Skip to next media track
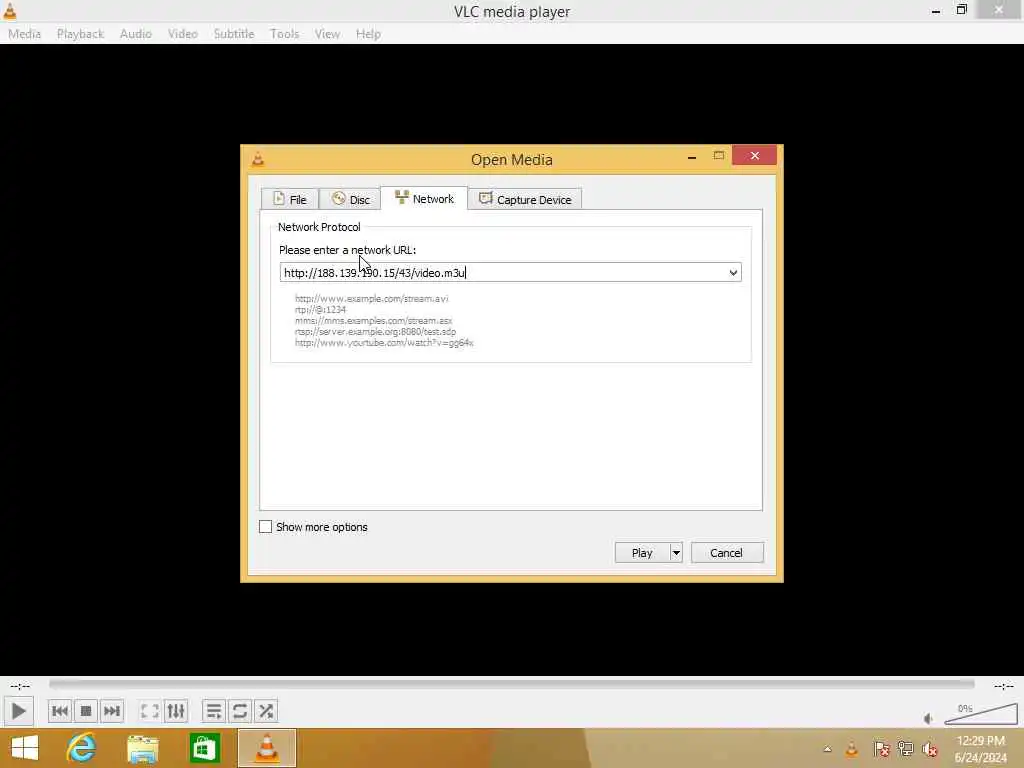Image resolution: width=1024 pixels, height=768 pixels. [x=112, y=711]
